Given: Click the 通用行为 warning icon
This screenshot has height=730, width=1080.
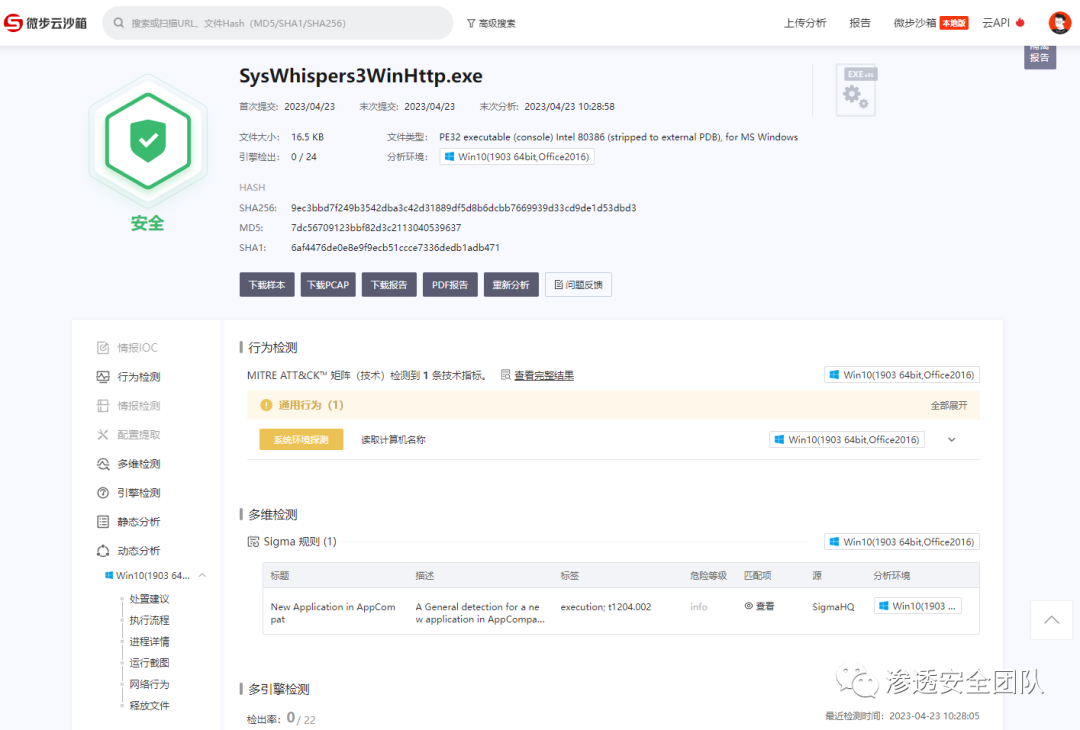Looking at the screenshot, I should pyautogui.click(x=266, y=405).
